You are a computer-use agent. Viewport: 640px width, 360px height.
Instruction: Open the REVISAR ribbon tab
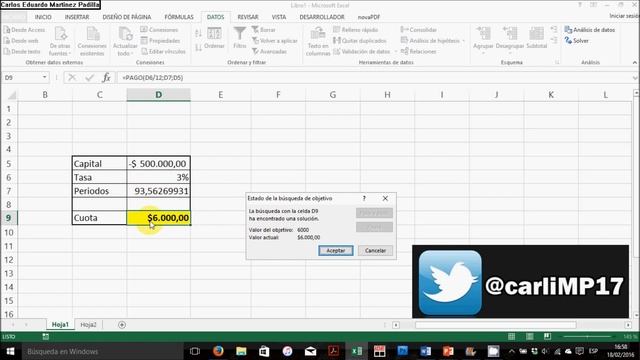(x=248, y=17)
